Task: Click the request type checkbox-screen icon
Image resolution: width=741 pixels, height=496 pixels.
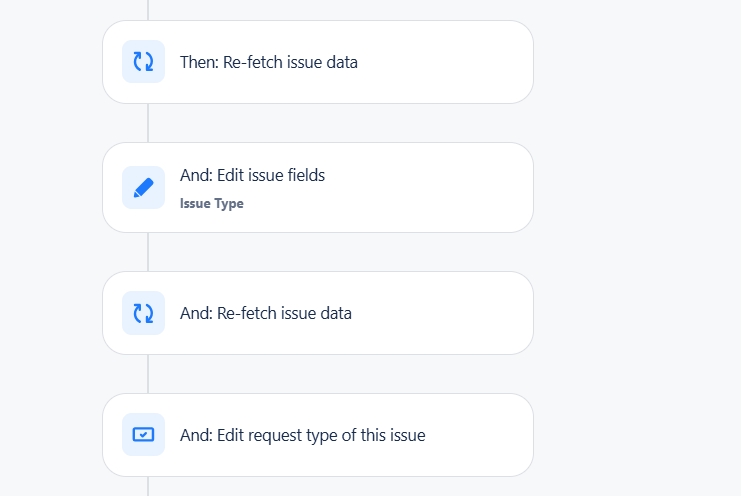Action: [x=143, y=435]
